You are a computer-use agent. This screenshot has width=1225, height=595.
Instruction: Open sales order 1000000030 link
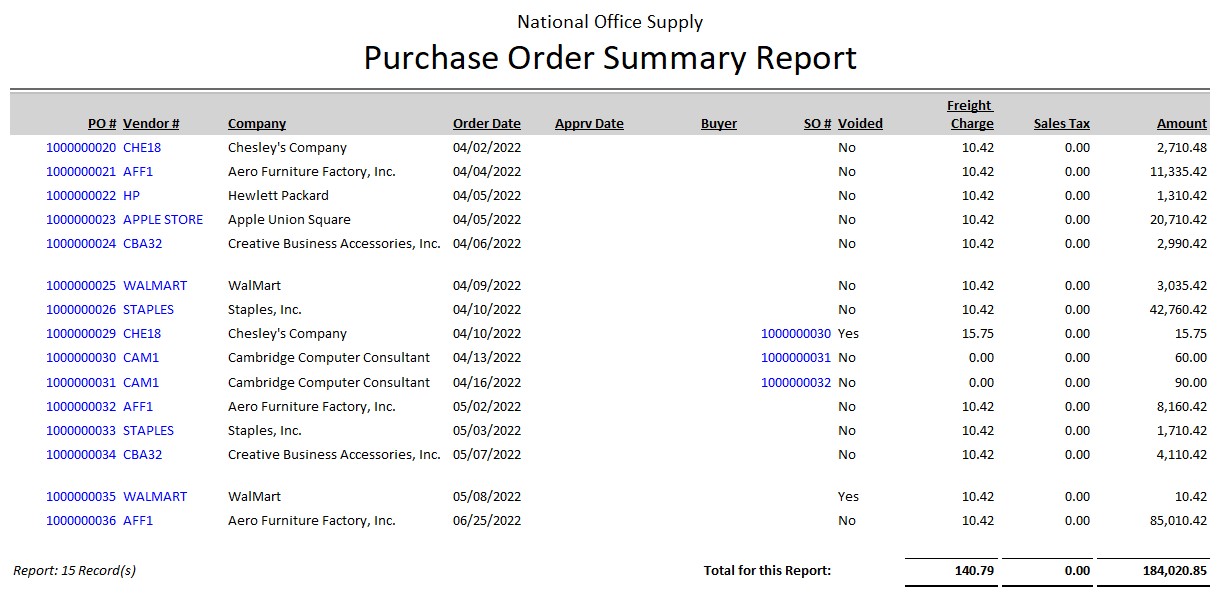click(796, 334)
